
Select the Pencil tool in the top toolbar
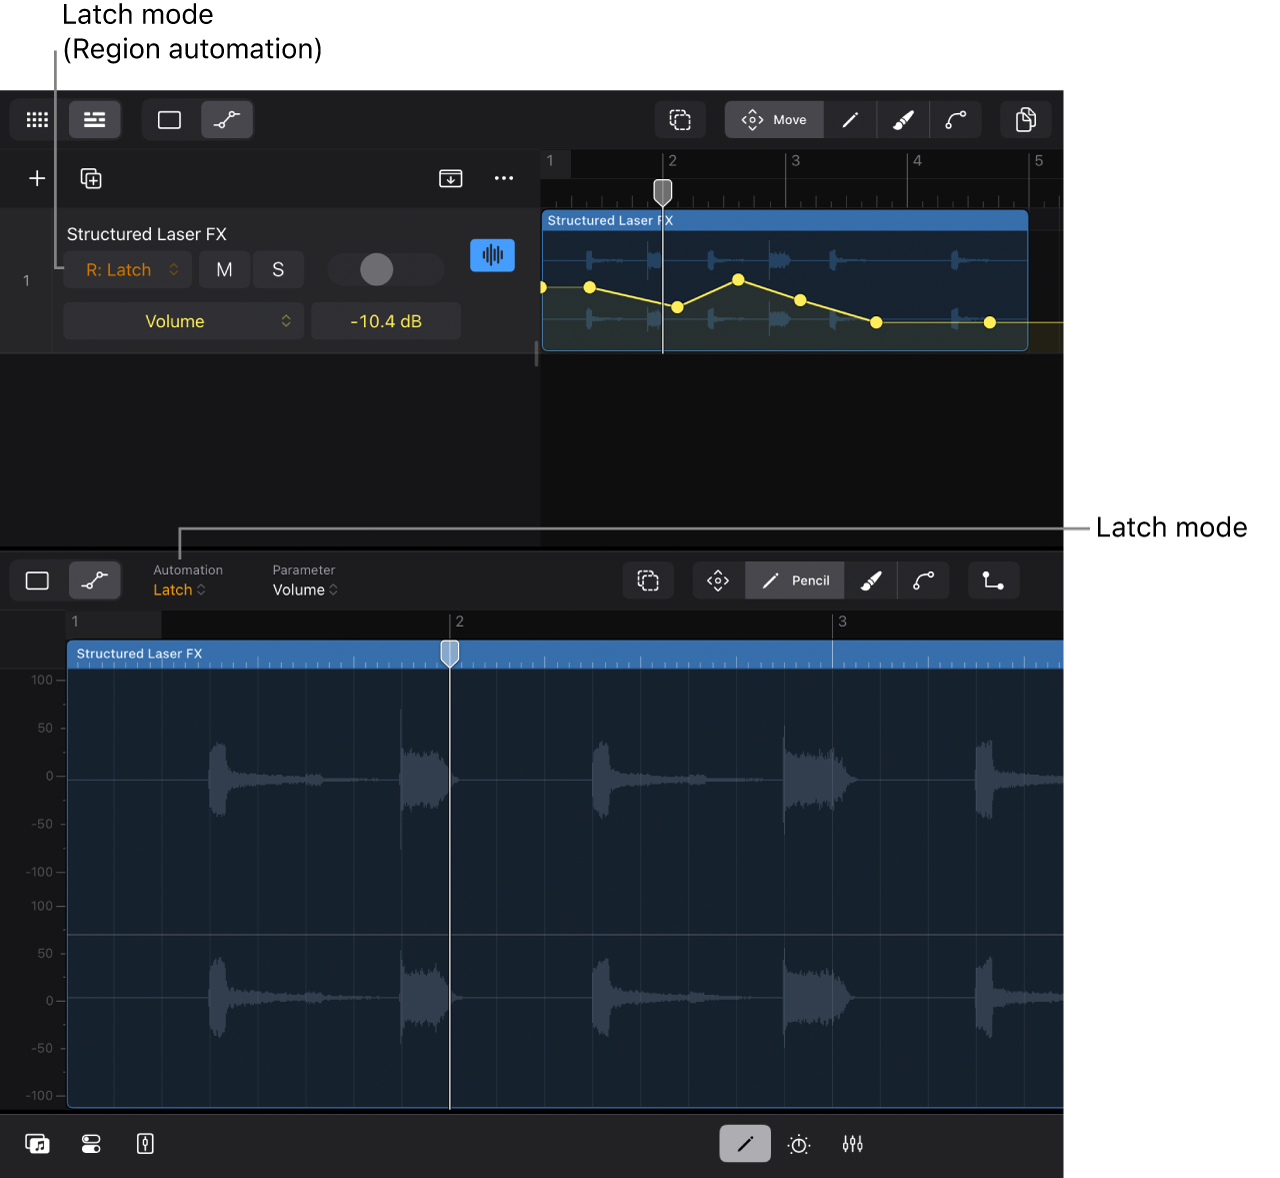coord(850,119)
